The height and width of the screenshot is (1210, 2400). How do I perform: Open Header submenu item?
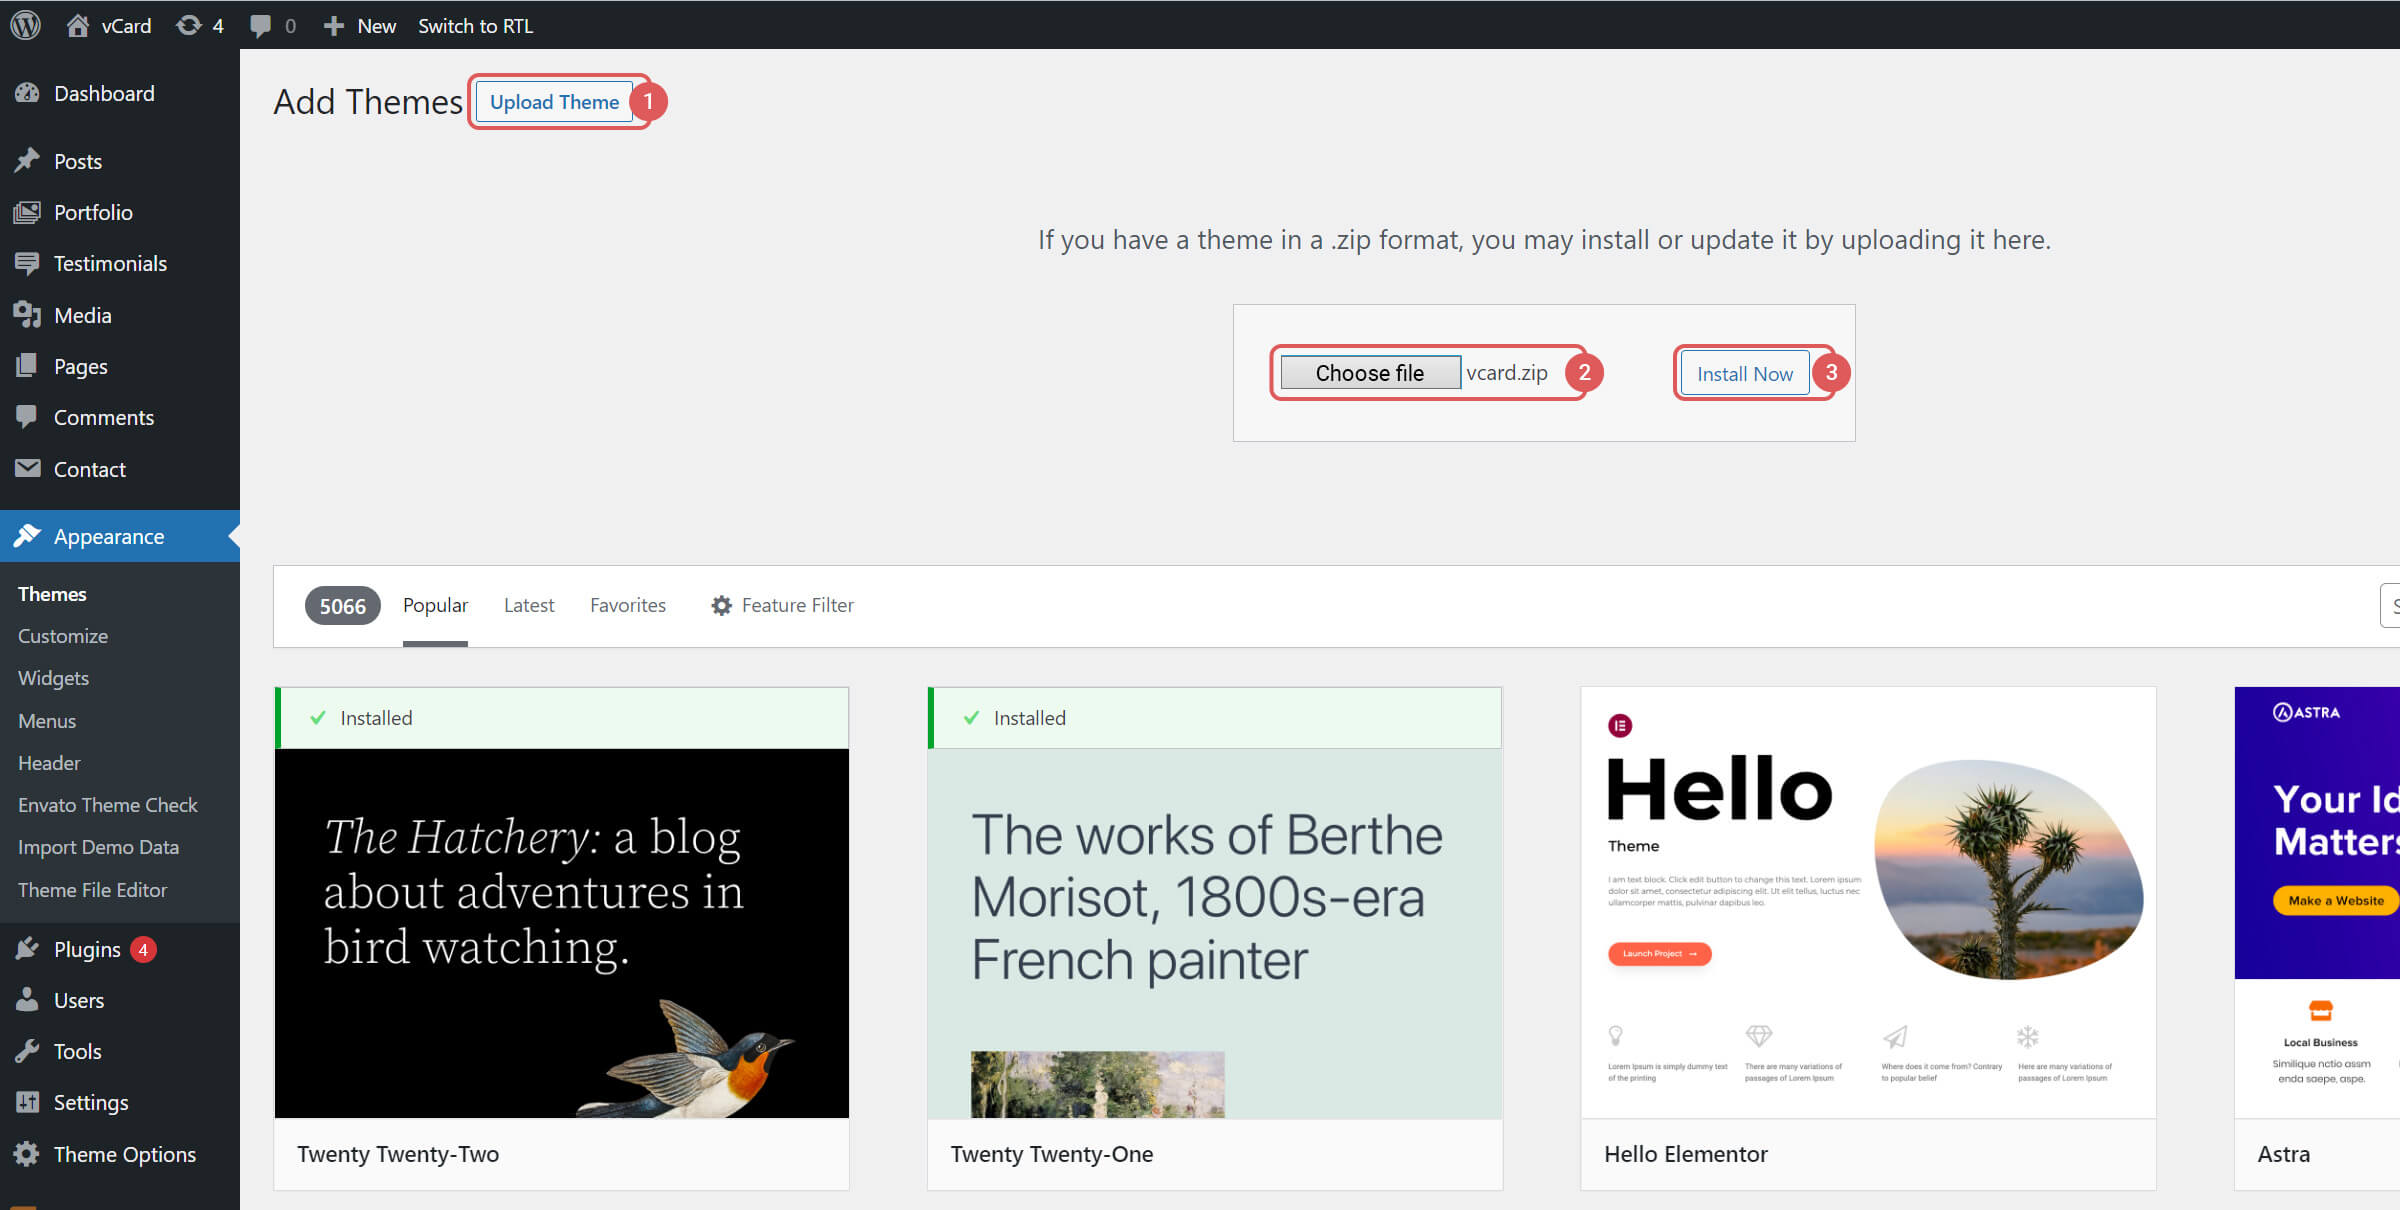[49, 763]
